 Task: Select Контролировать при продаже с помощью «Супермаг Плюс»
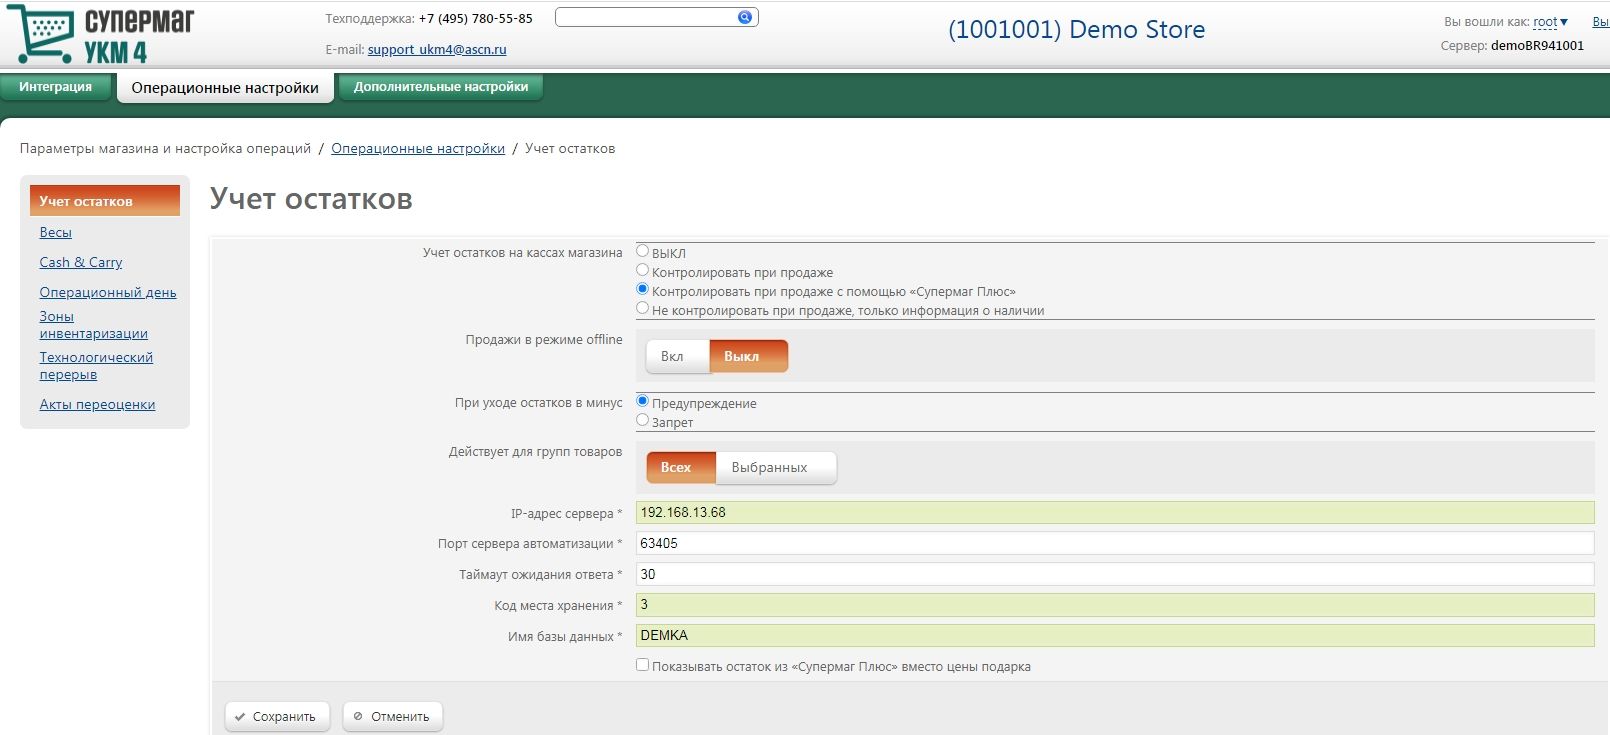tap(643, 289)
